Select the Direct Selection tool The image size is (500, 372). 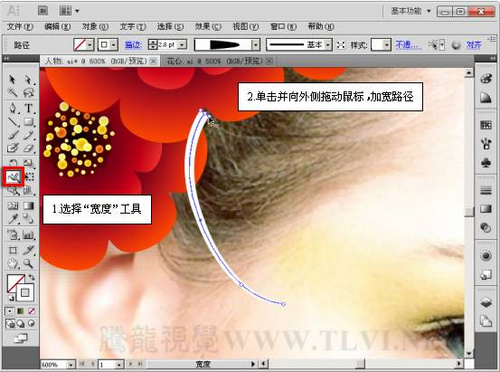pyautogui.click(x=29, y=79)
